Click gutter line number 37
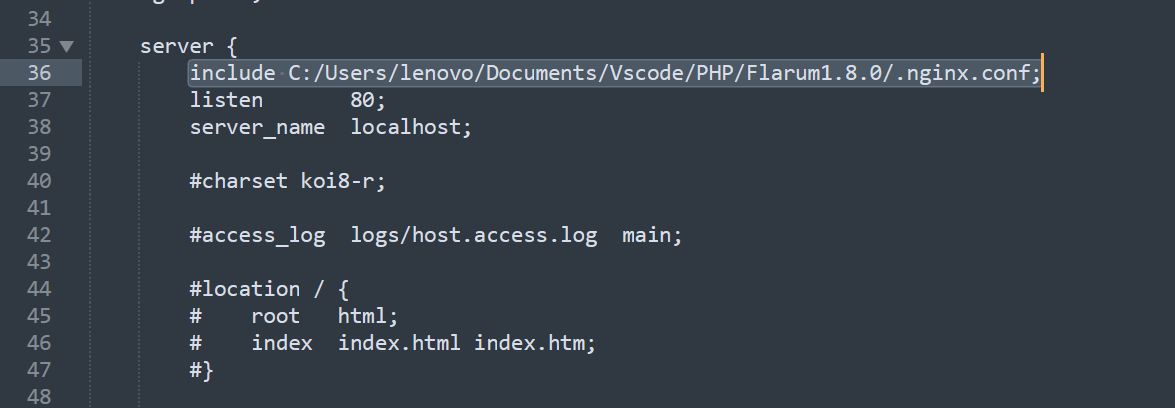This screenshot has width=1175, height=408. pyautogui.click(x=39, y=100)
